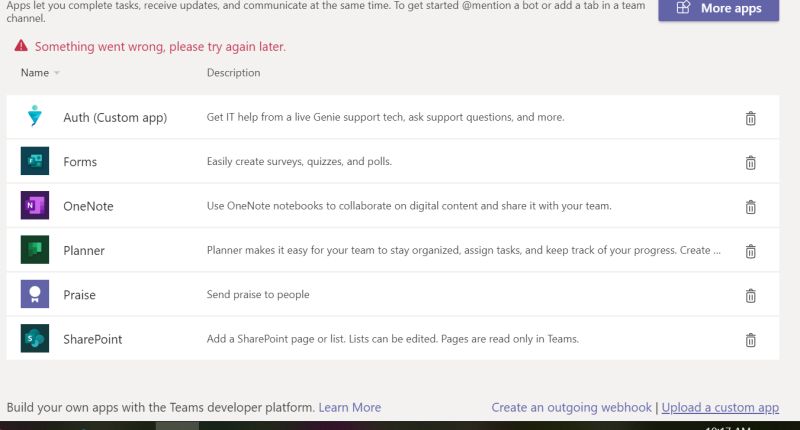This screenshot has width=800, height=430.
Task: Click the SharePoint page or list description
Action: [x=392, y=339]
